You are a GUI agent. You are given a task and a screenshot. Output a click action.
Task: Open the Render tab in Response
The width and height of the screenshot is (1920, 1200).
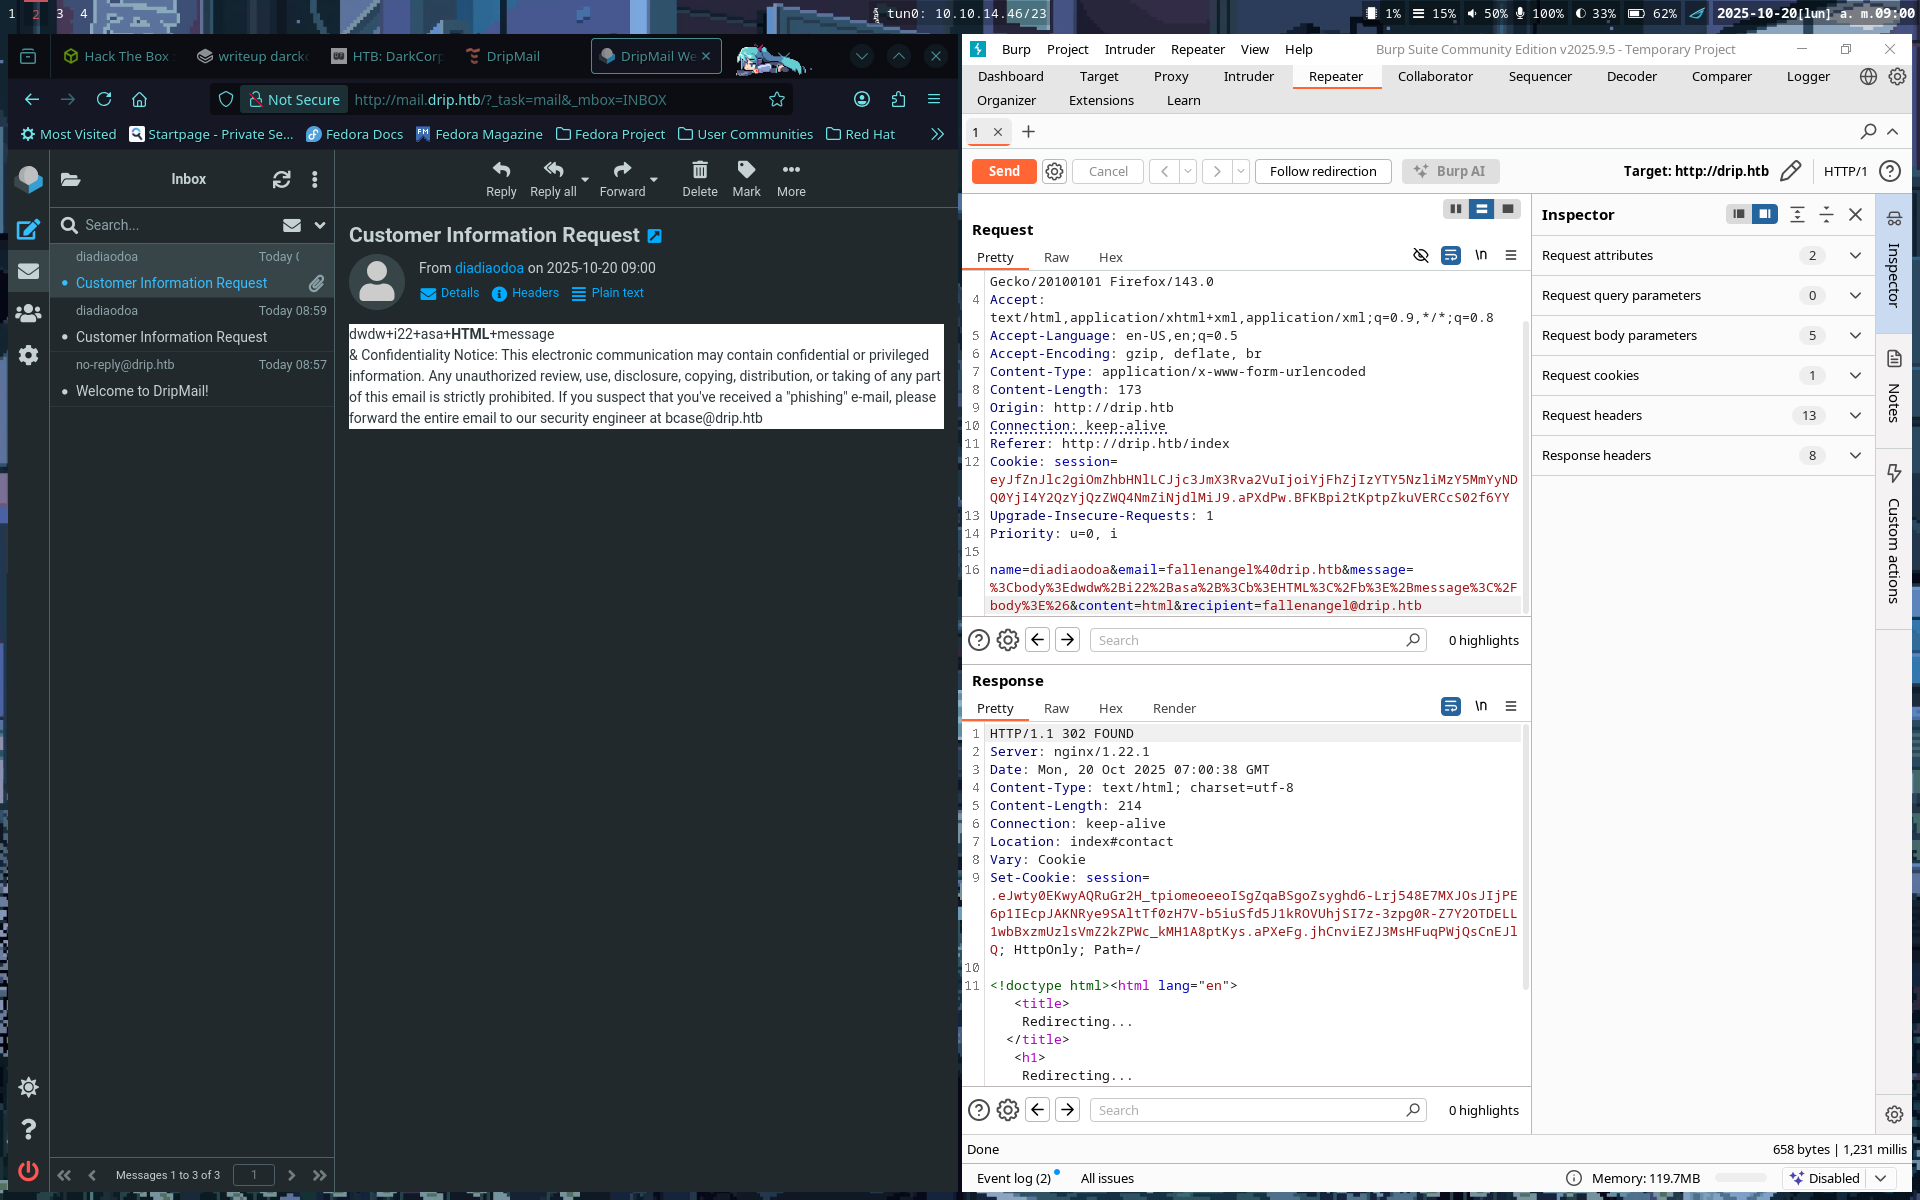(1173, 708)
